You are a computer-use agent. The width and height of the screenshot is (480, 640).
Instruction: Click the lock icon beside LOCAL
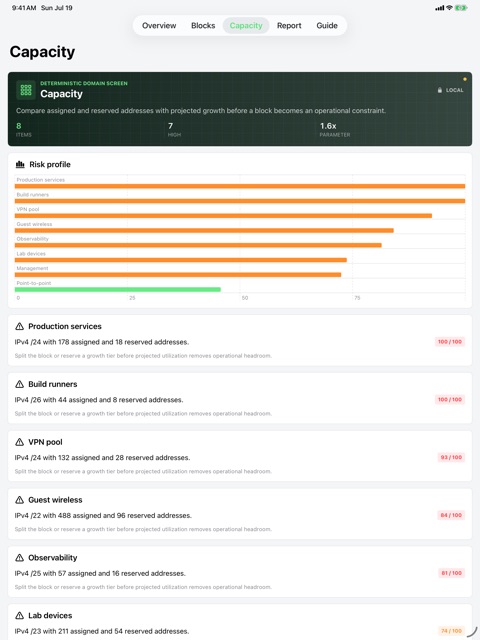coord(440,90)
